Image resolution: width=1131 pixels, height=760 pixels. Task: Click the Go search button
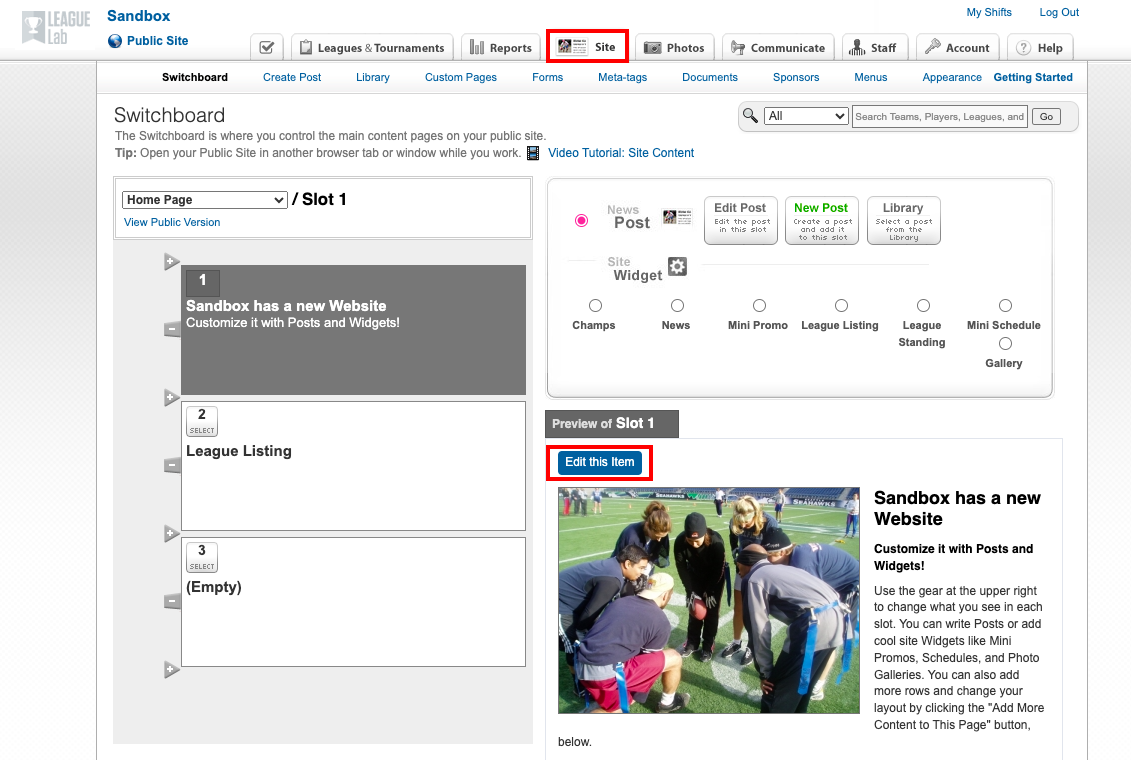click(x=1047, y=116)
